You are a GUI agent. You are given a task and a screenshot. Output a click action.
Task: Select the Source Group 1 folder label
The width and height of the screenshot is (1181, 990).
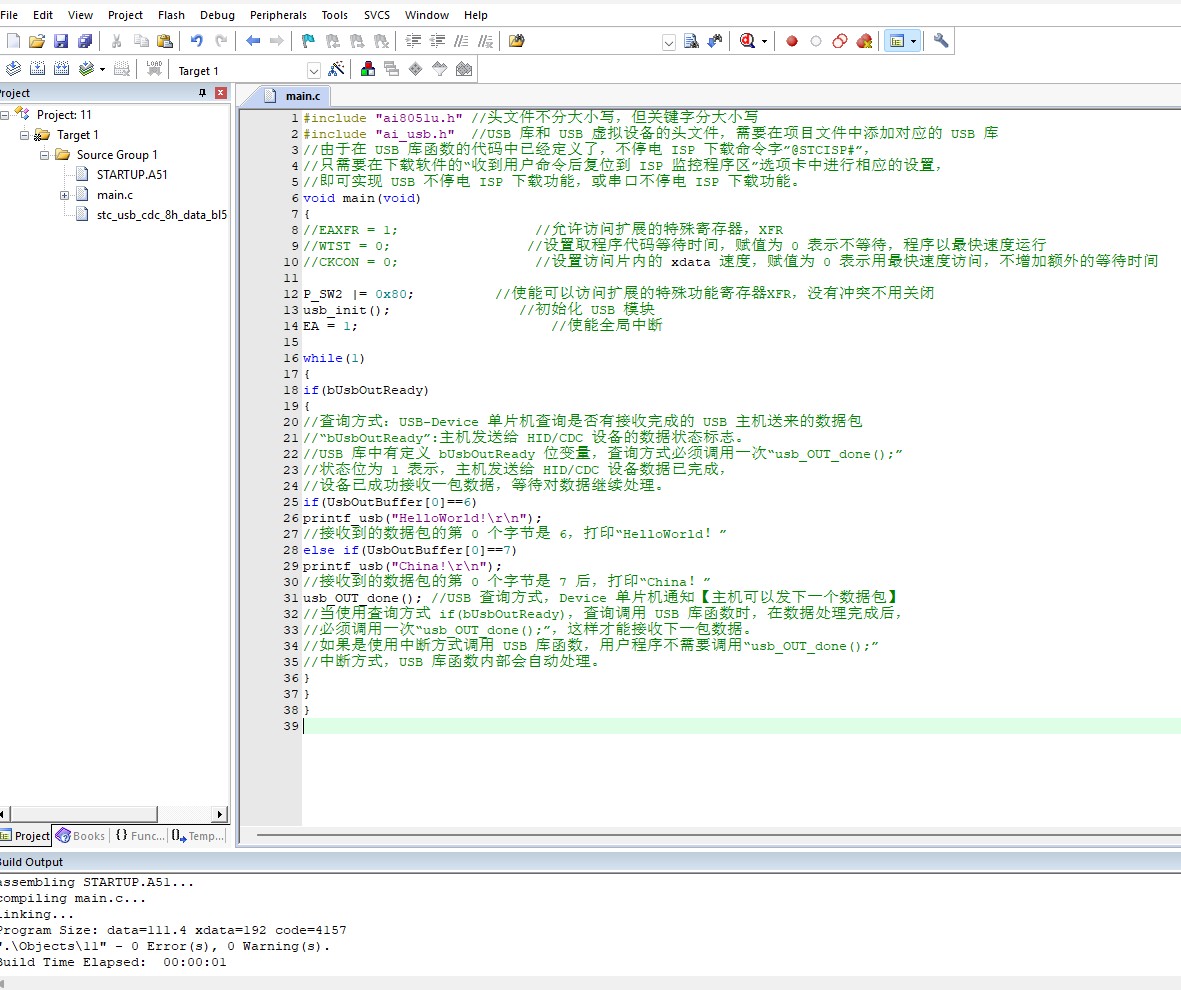117,154
